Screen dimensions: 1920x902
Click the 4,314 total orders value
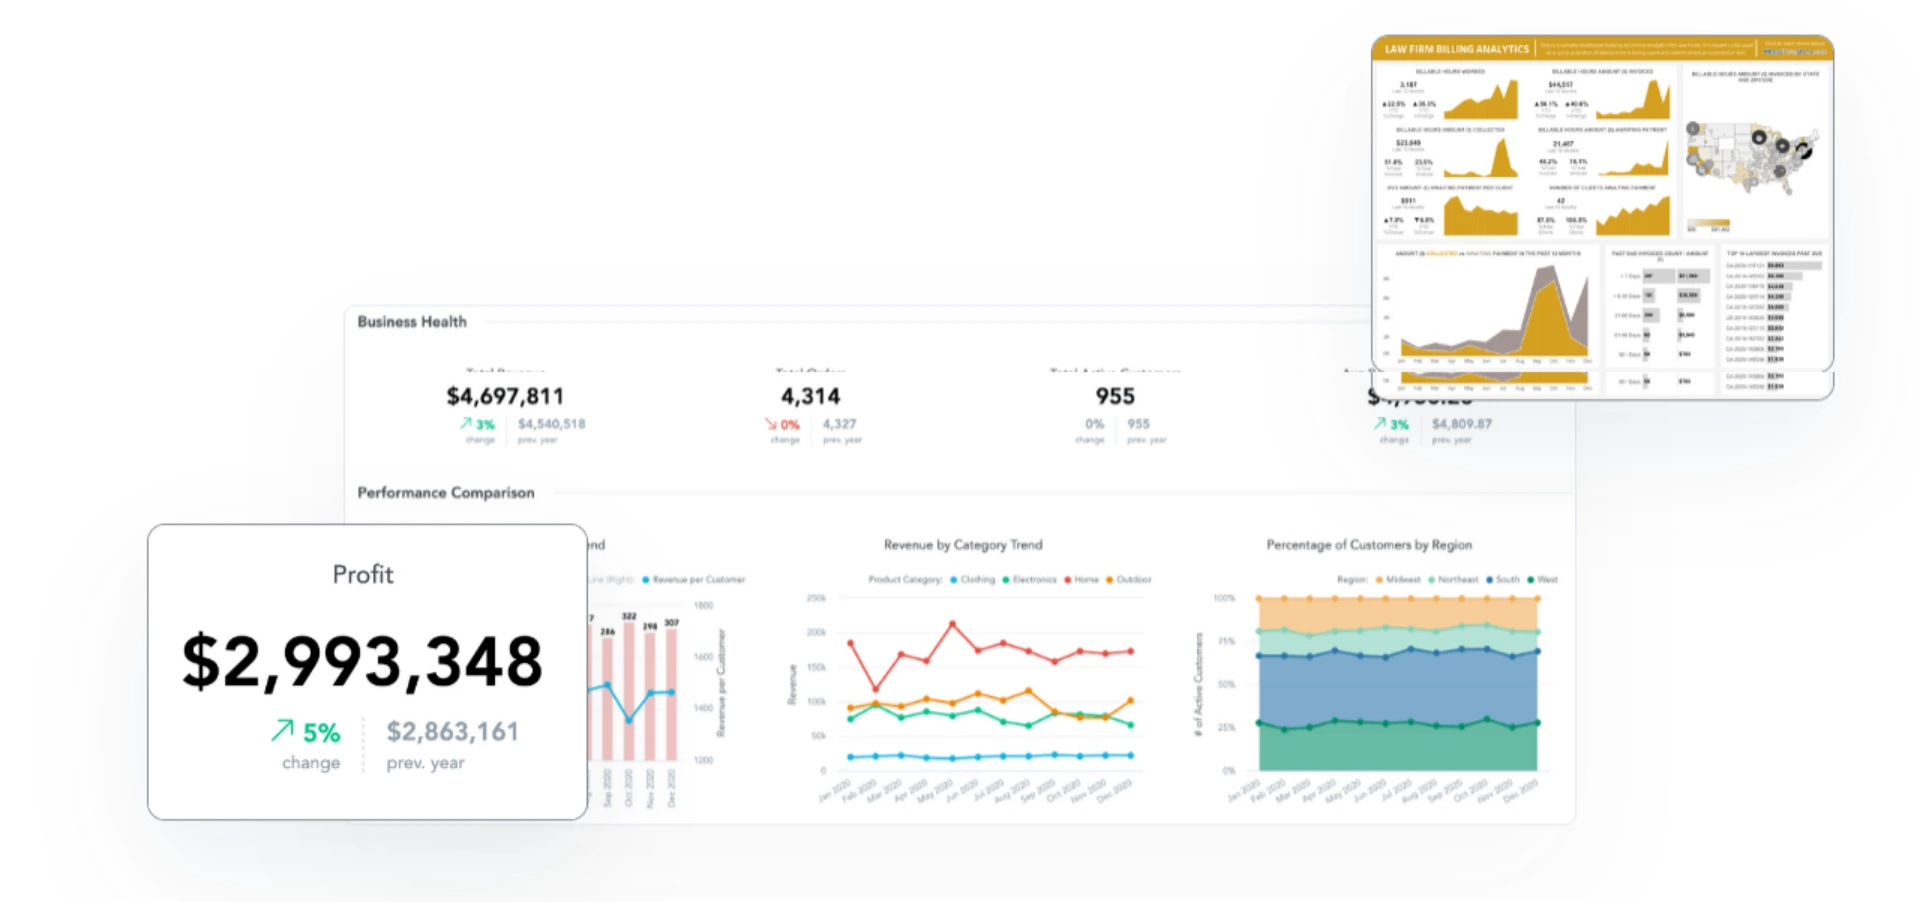pyautogui.click(x=810, y=397)
